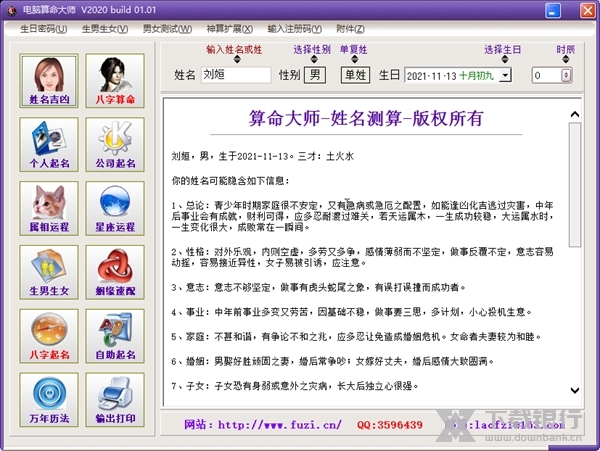The height and width of the screenshot is (451, 600).
Task: Click the 时辰 hour value field
Action: [x=547, y=75]
